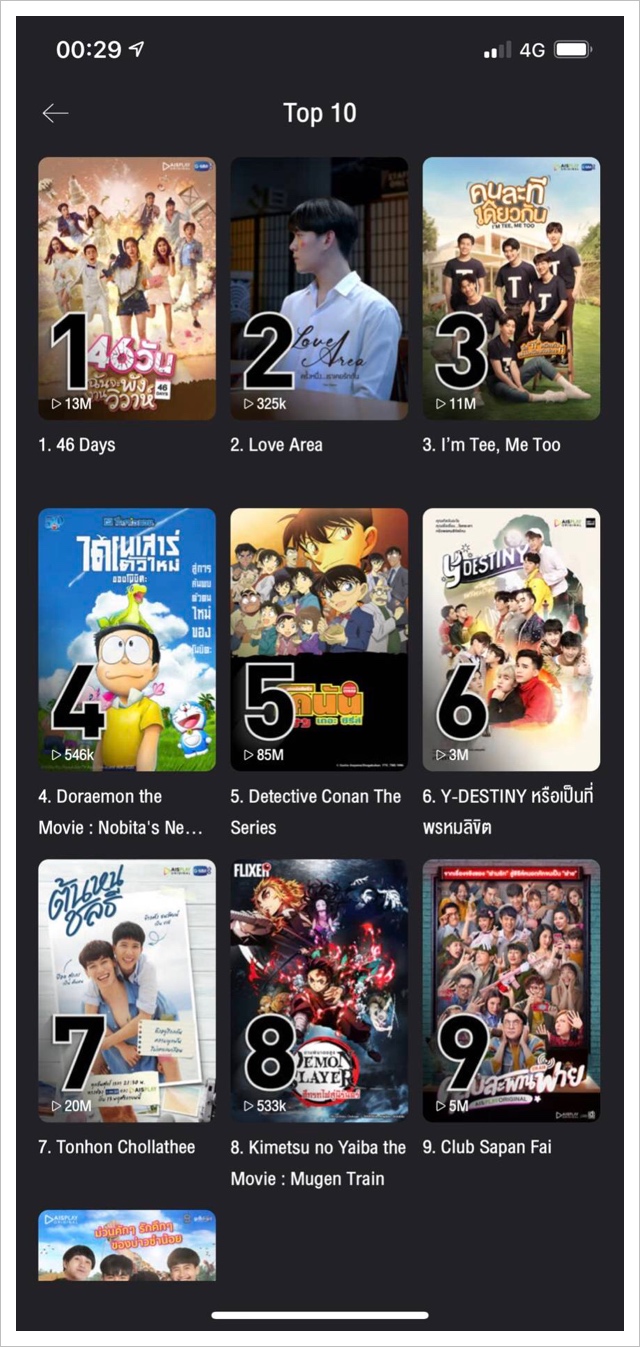Open the Demon Slayer Mugen Train poster
The image size is (640, 1347).
[x=319, y=990]
